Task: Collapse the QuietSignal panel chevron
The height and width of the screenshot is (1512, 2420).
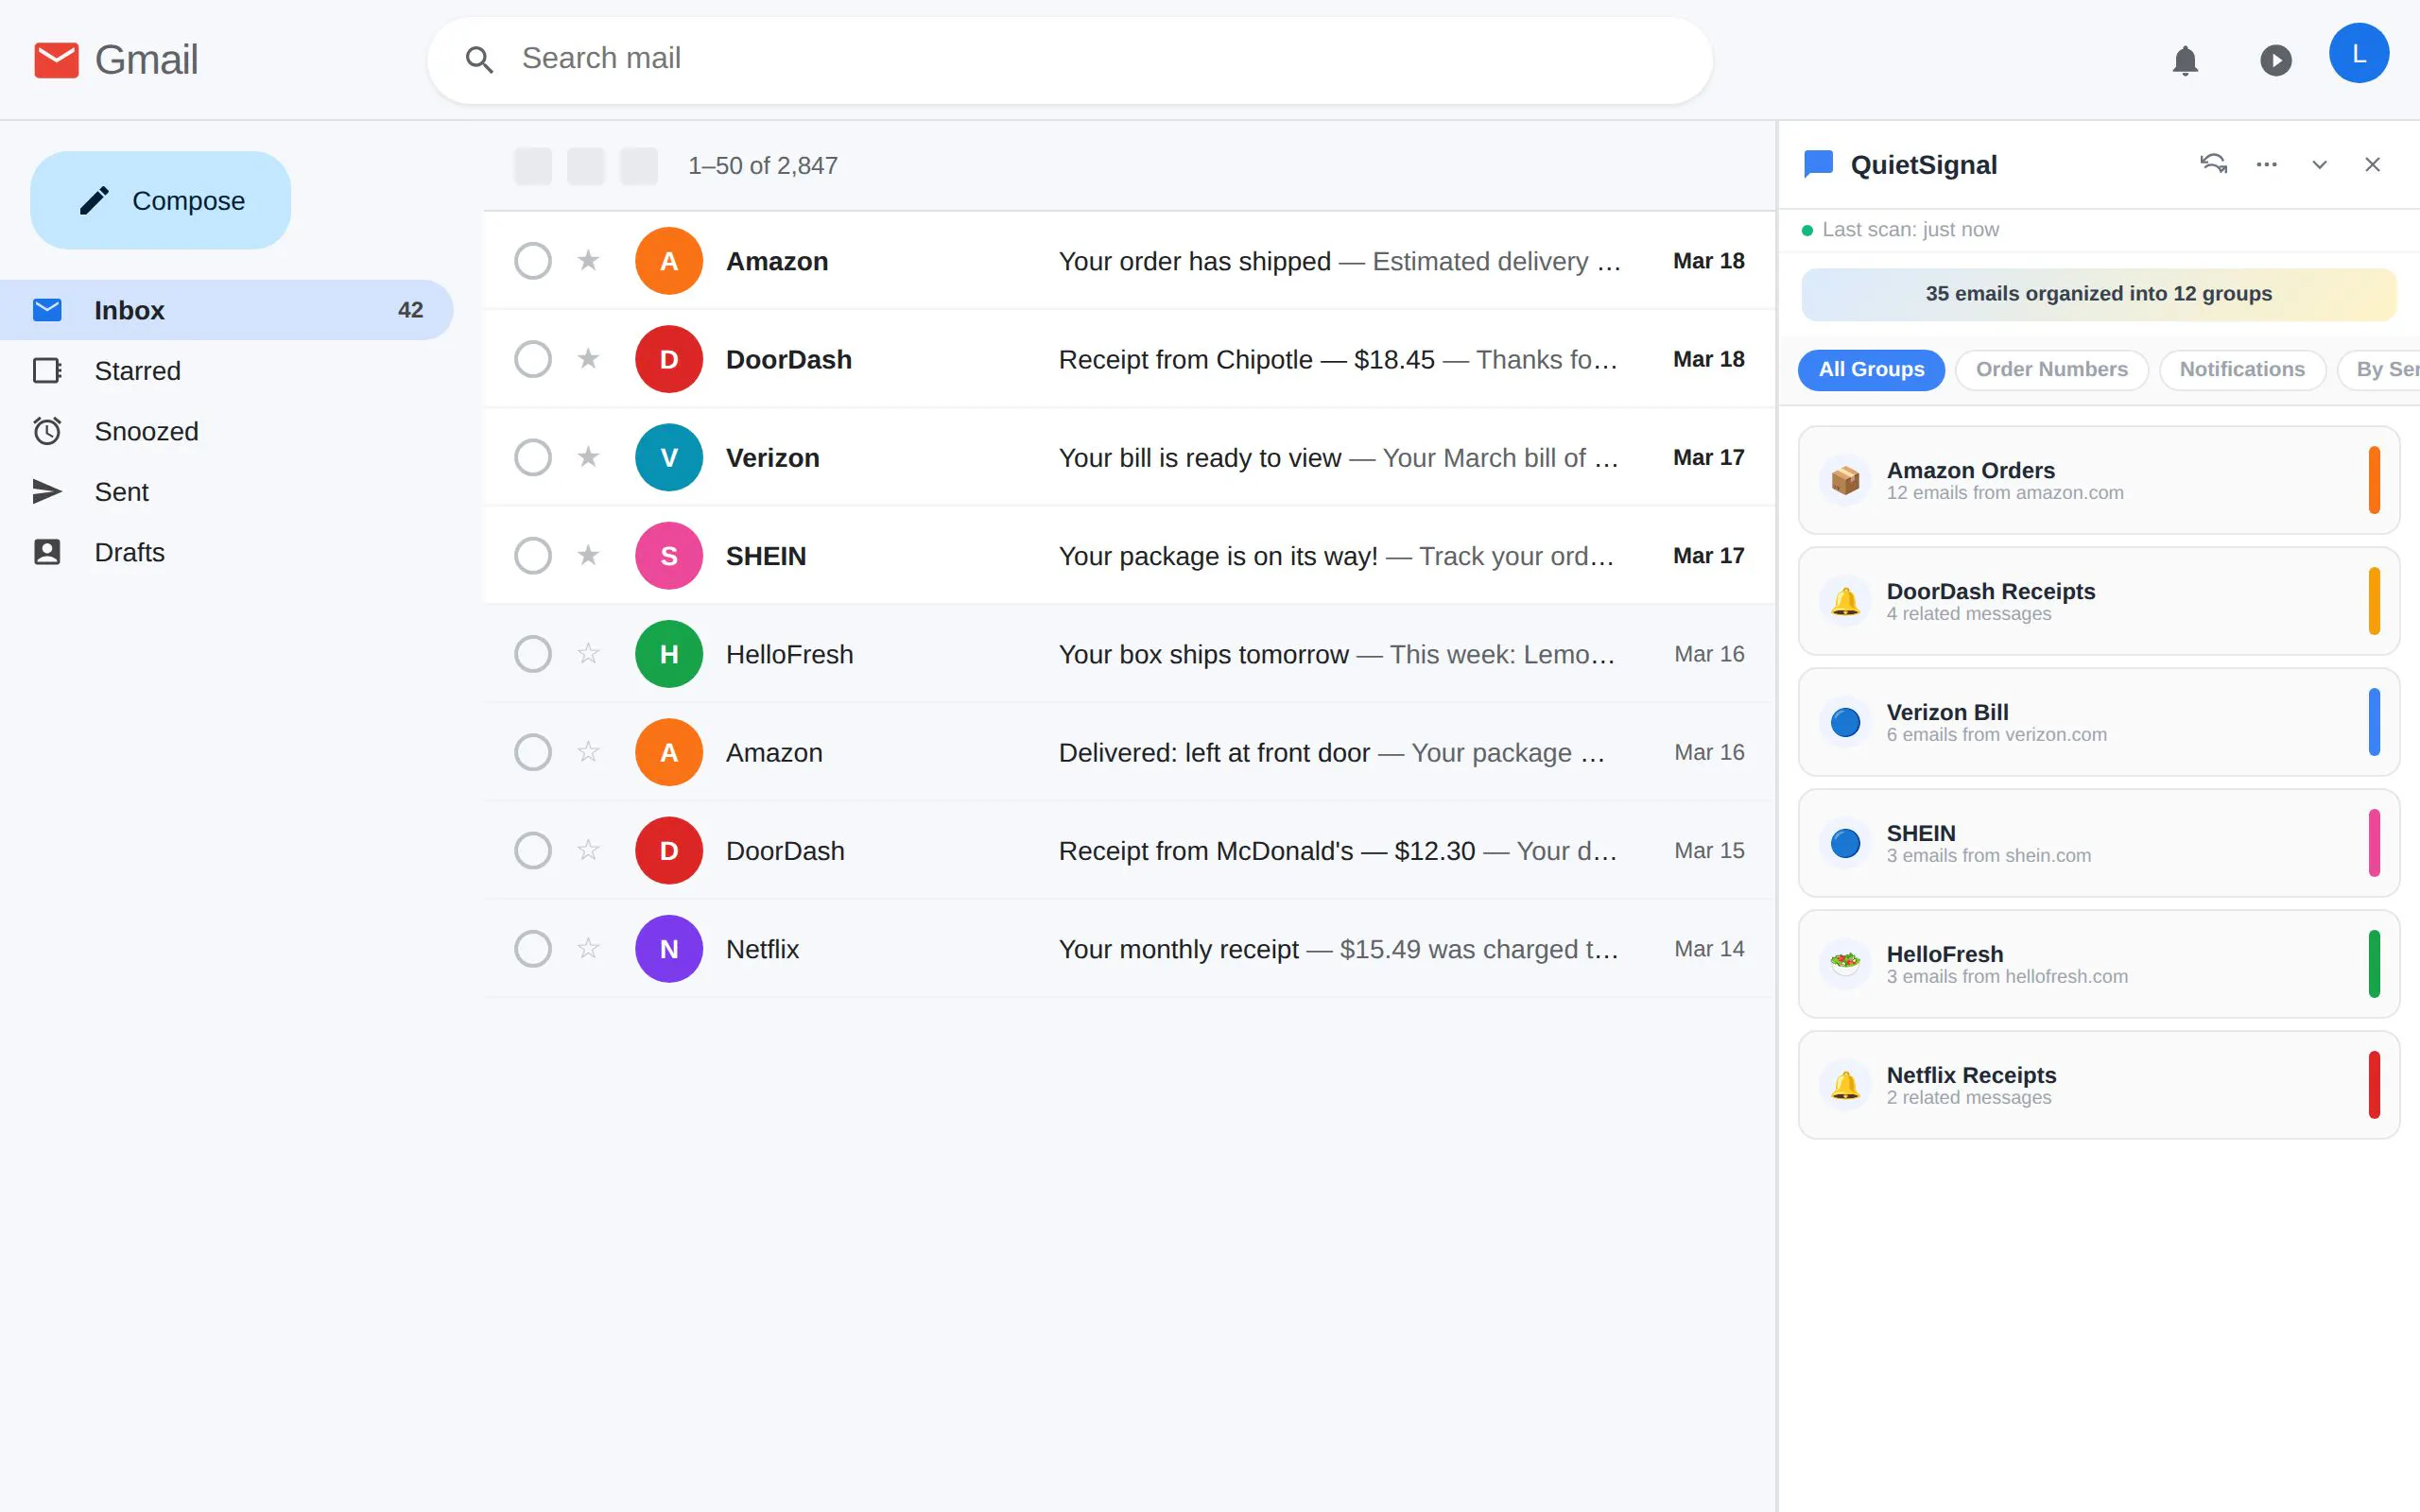Action: tap(2319, 164)
